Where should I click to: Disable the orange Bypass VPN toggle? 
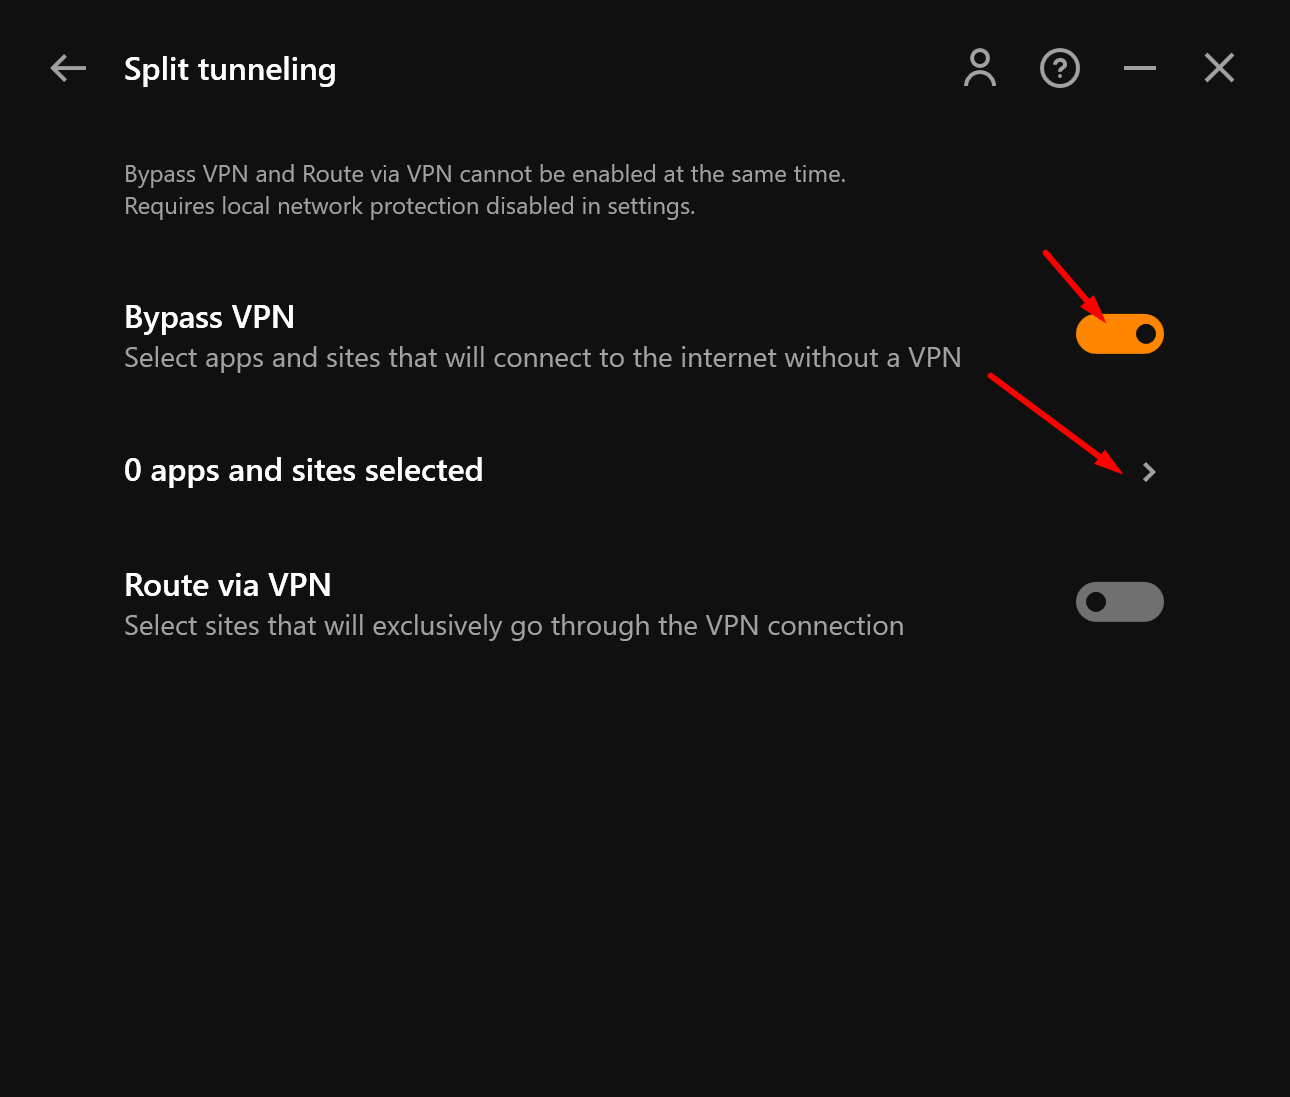[x=1120, y=334]
